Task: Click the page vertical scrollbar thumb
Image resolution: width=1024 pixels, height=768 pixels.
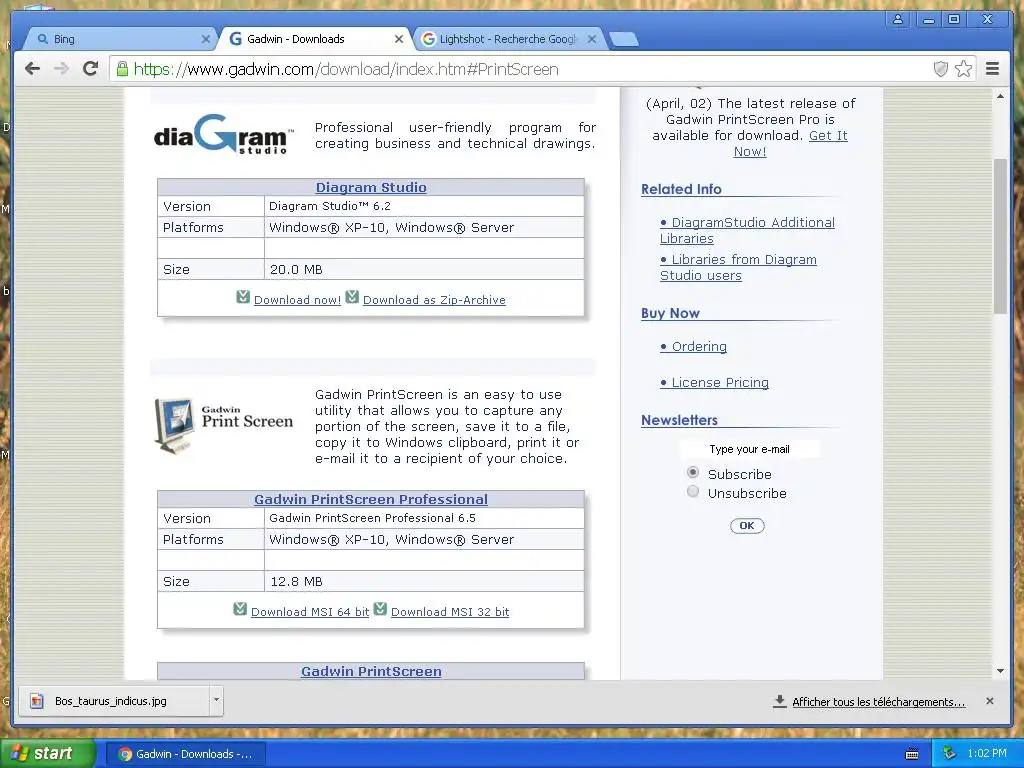Action: coord(1000,235)
